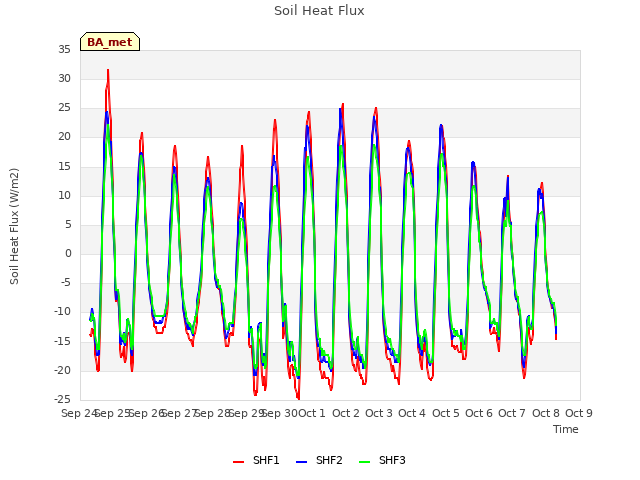Click the -25 y-axis tick label

[63, 399]
